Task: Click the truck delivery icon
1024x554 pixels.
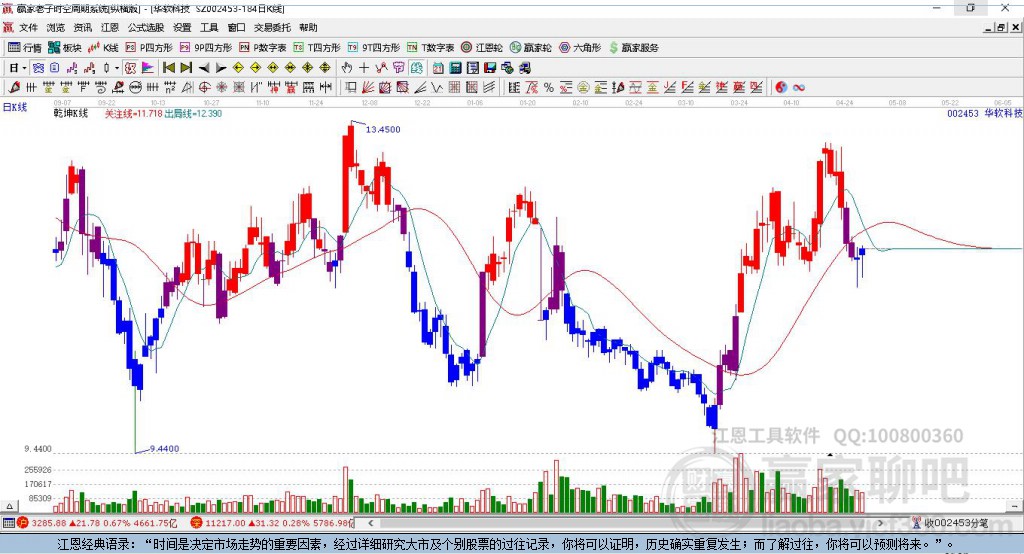Action: click(x=525, y=68)
